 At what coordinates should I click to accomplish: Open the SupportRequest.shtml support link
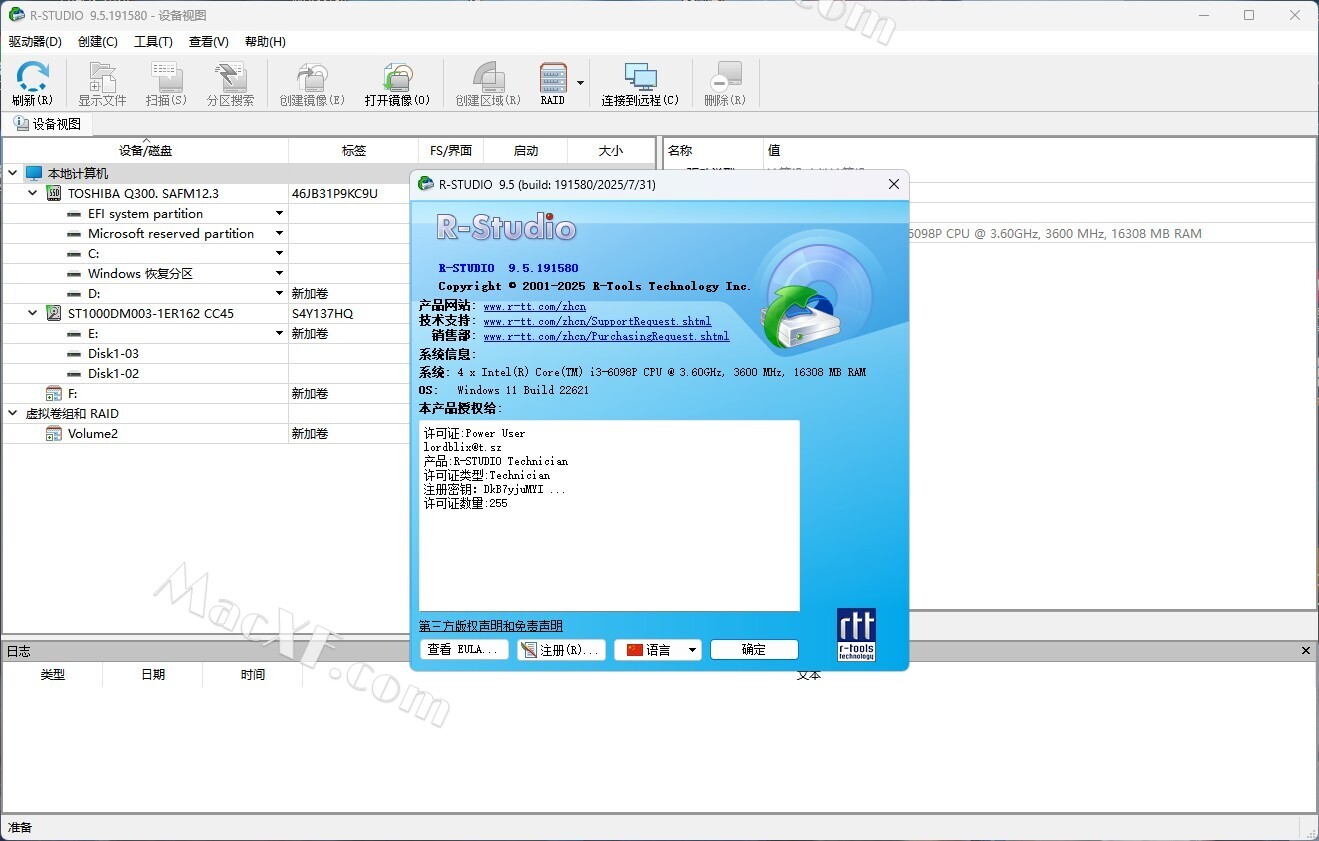(x=597, y=322)
